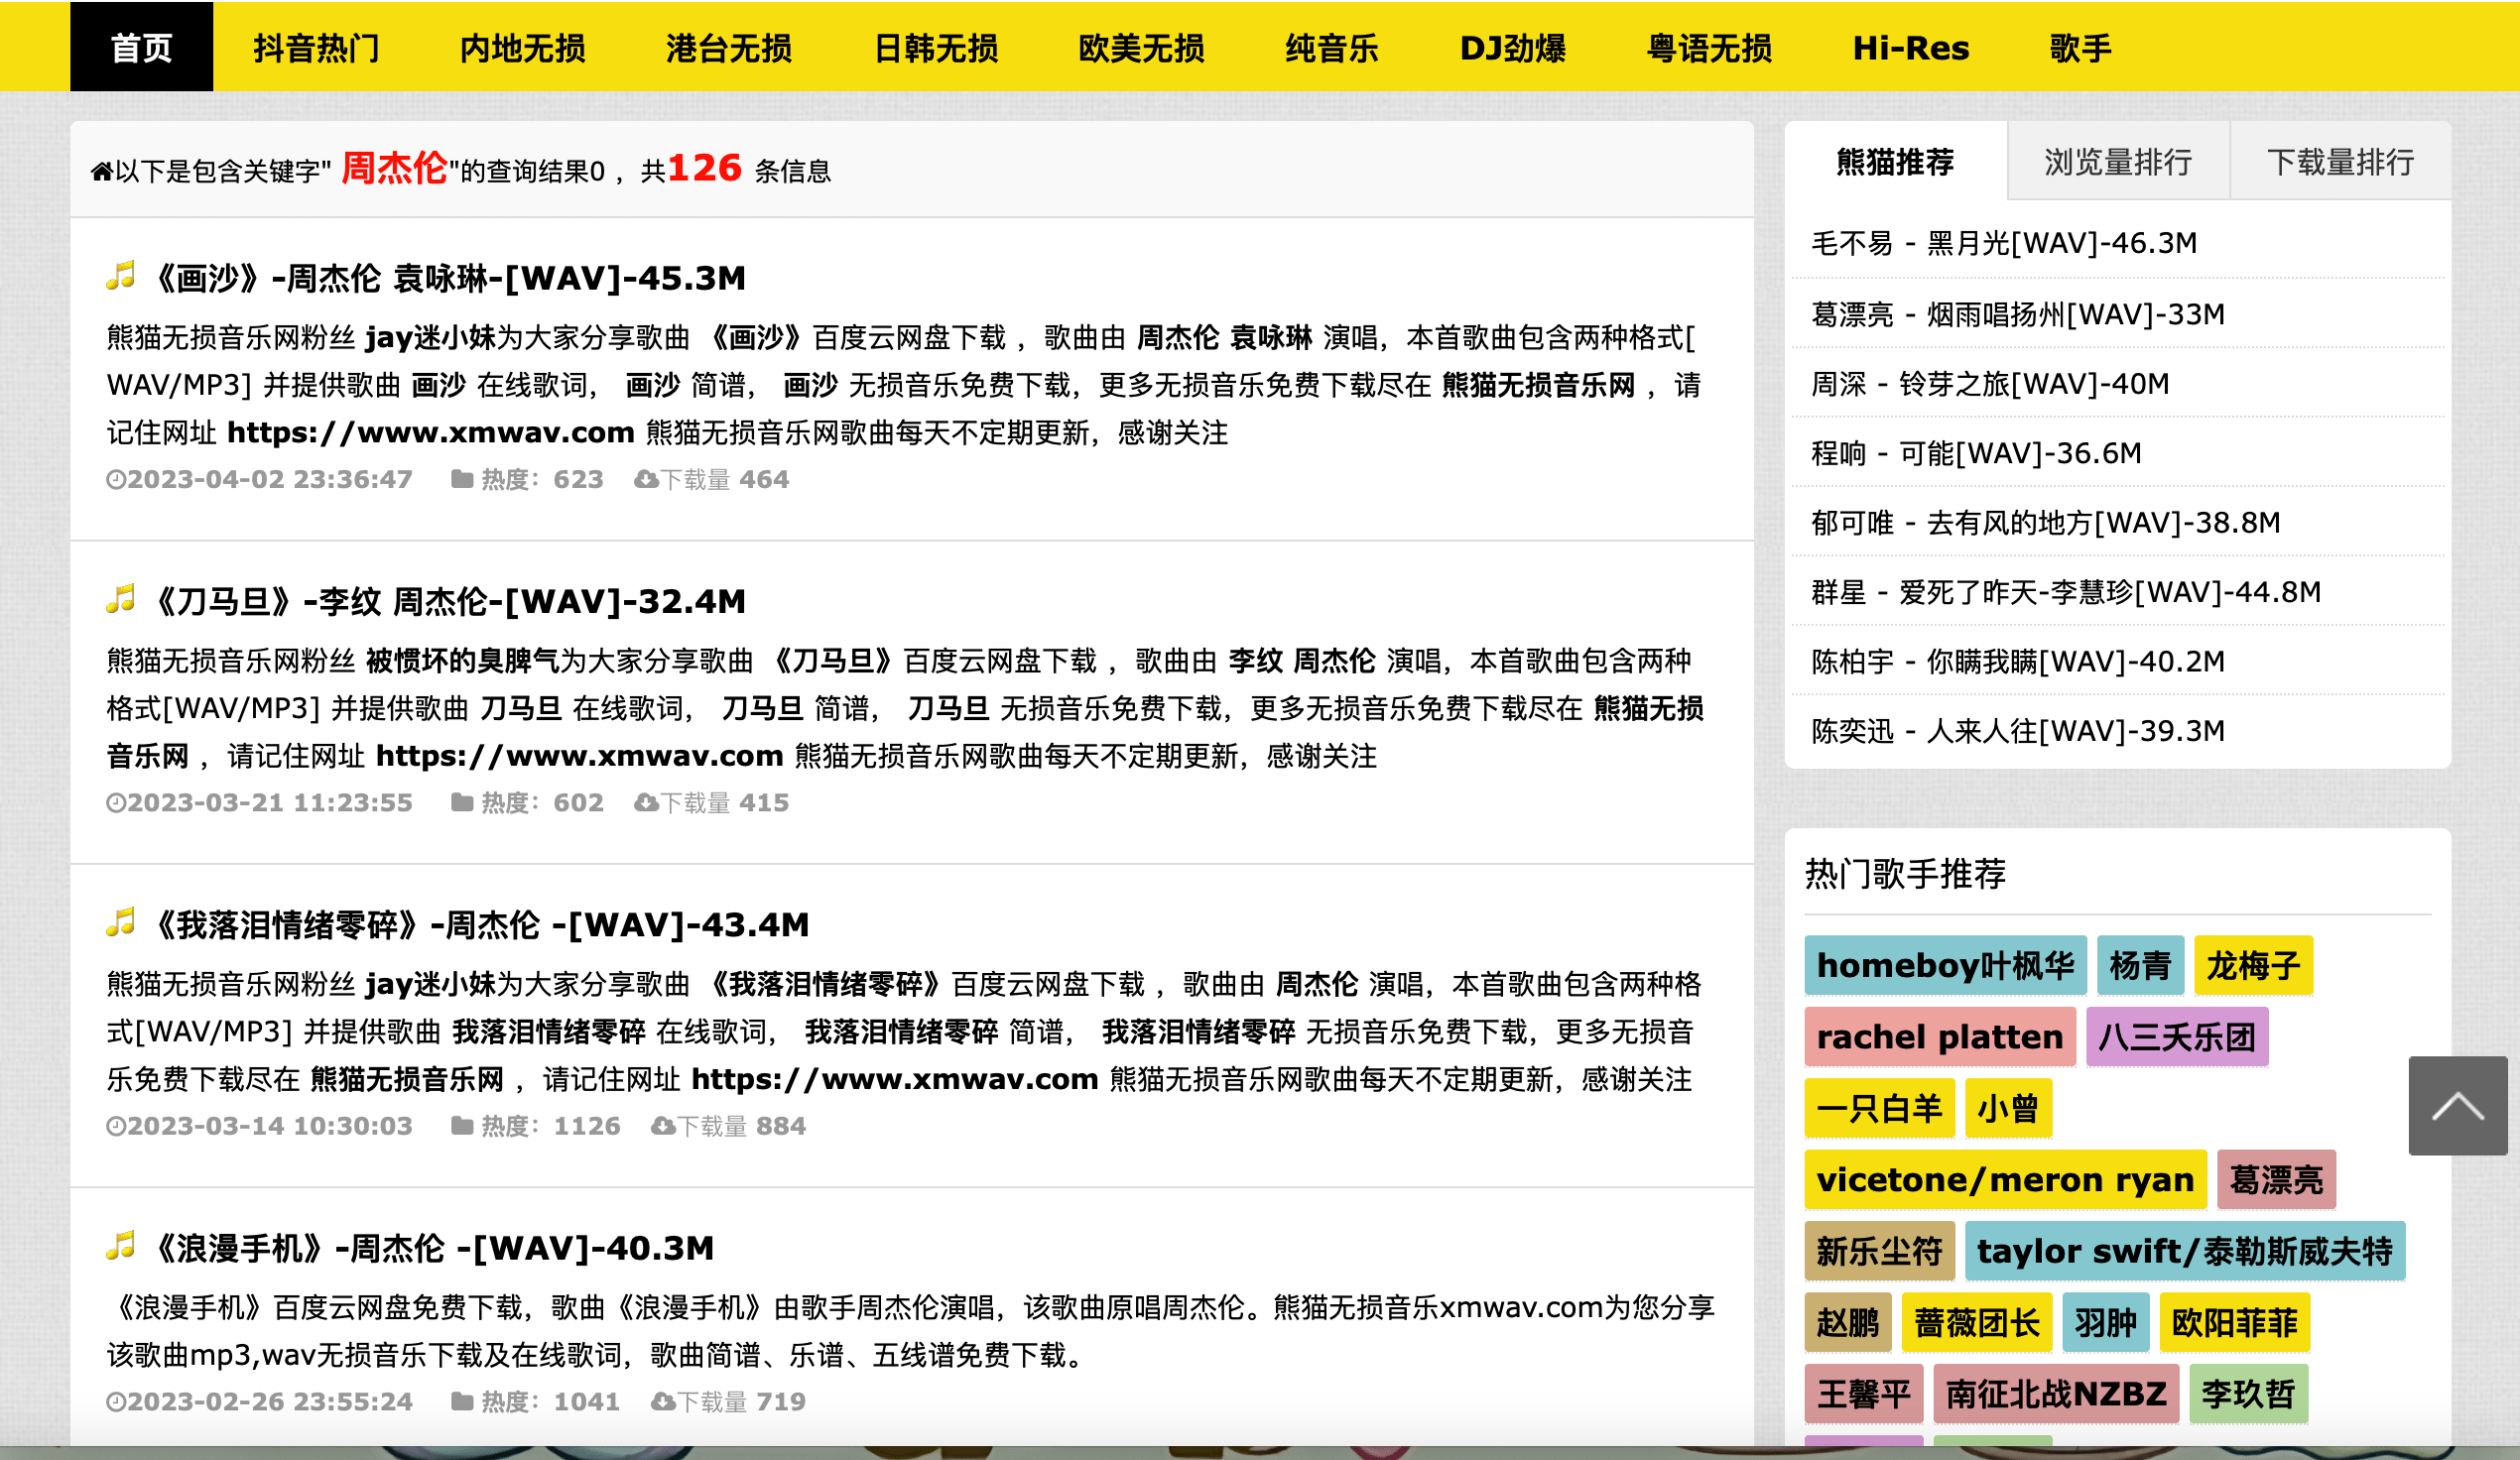Open the Hi-Res navigation menu
The width and height of the screenshot is (2520, 1460).
(x=1910, y=46)
